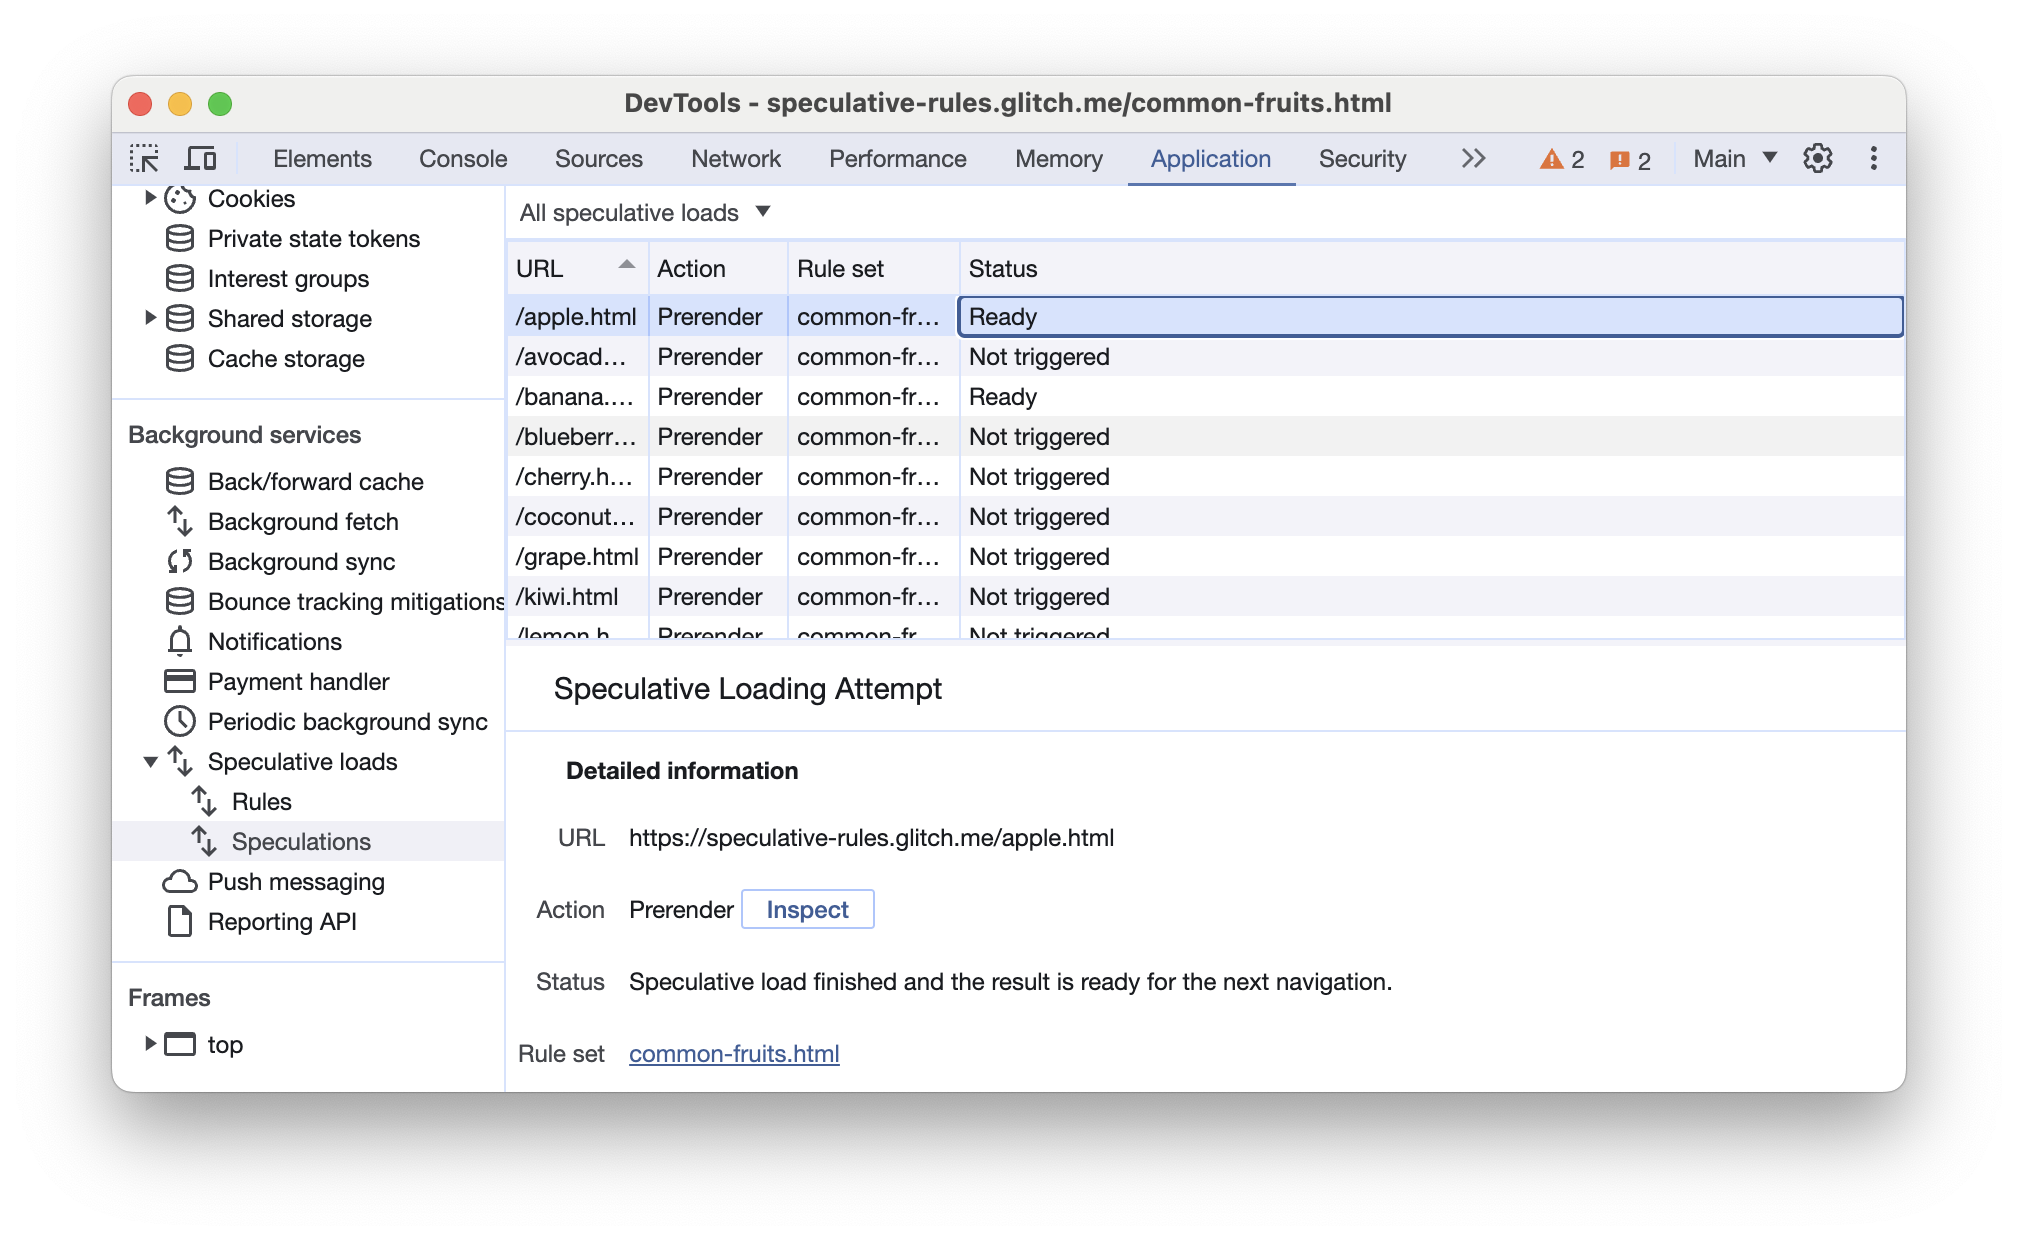Image resolution: width=2018 pixels, height=1240 pixels.
Task: Click the top frame tree item
Action: pos(223,1044)
